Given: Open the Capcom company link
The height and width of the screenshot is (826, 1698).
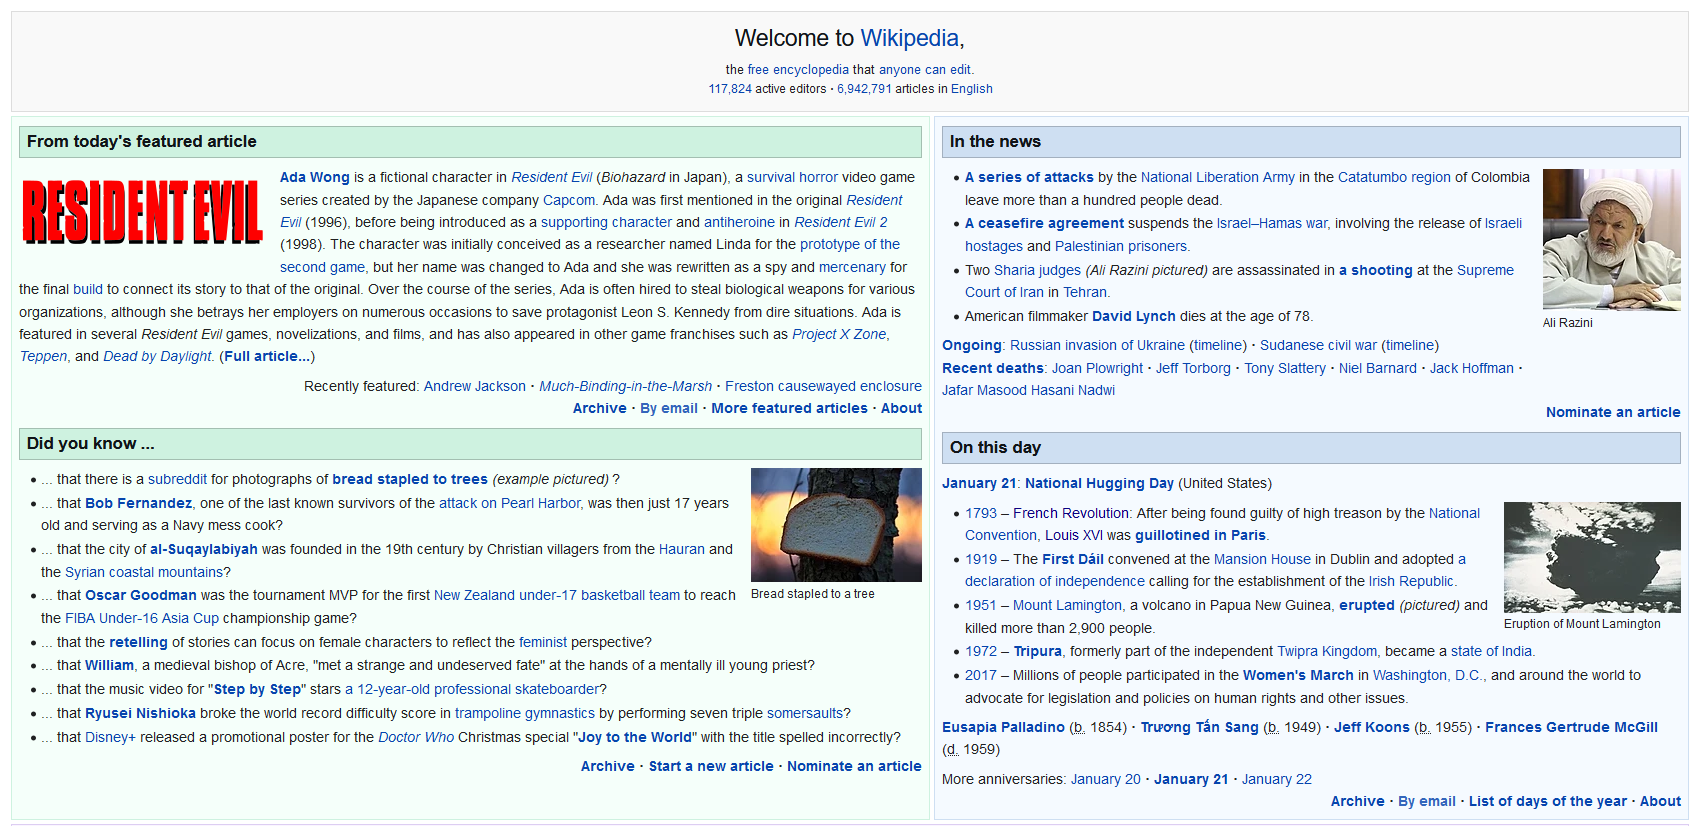Looking at the screenshot, I should click(569, 200).
